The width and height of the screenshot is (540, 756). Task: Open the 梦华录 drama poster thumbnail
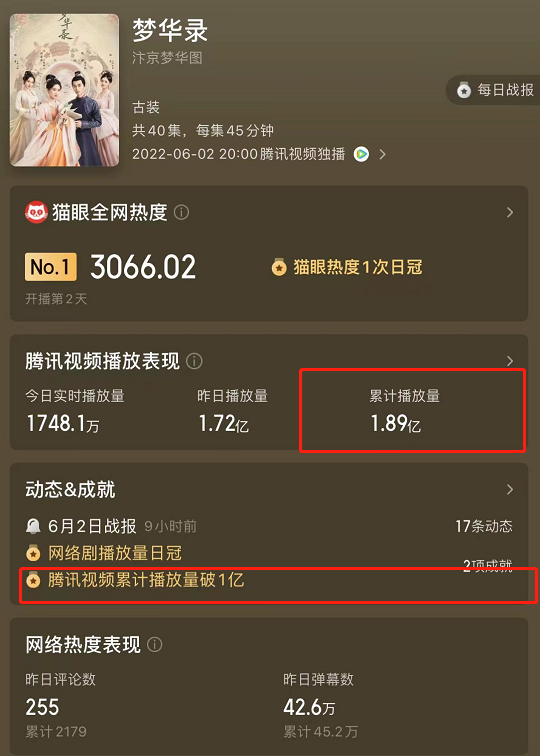pyautogui.click(x=65, y=90)
